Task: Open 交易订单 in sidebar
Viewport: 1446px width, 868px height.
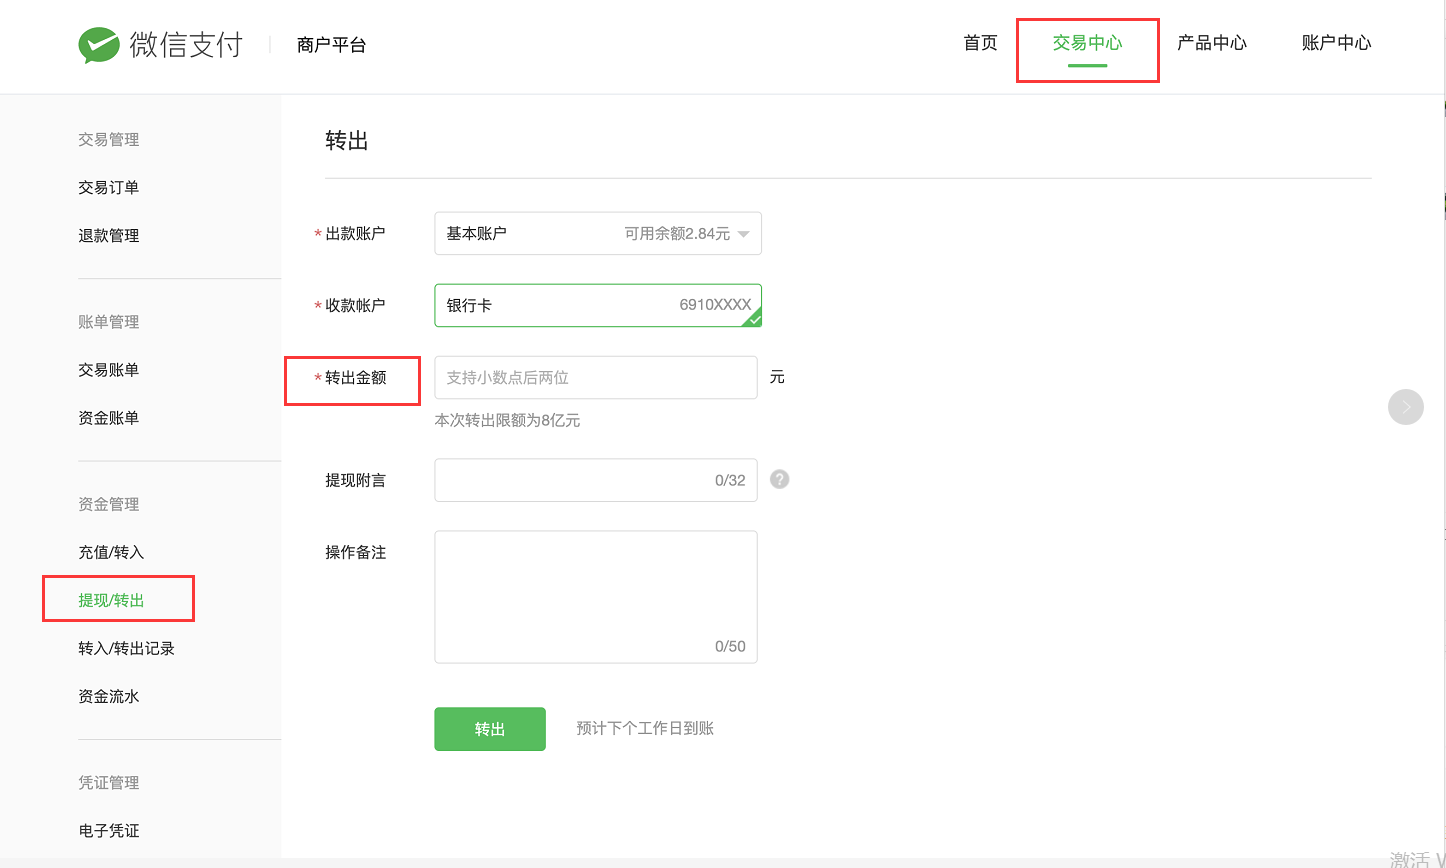Action: coord(109,188)
